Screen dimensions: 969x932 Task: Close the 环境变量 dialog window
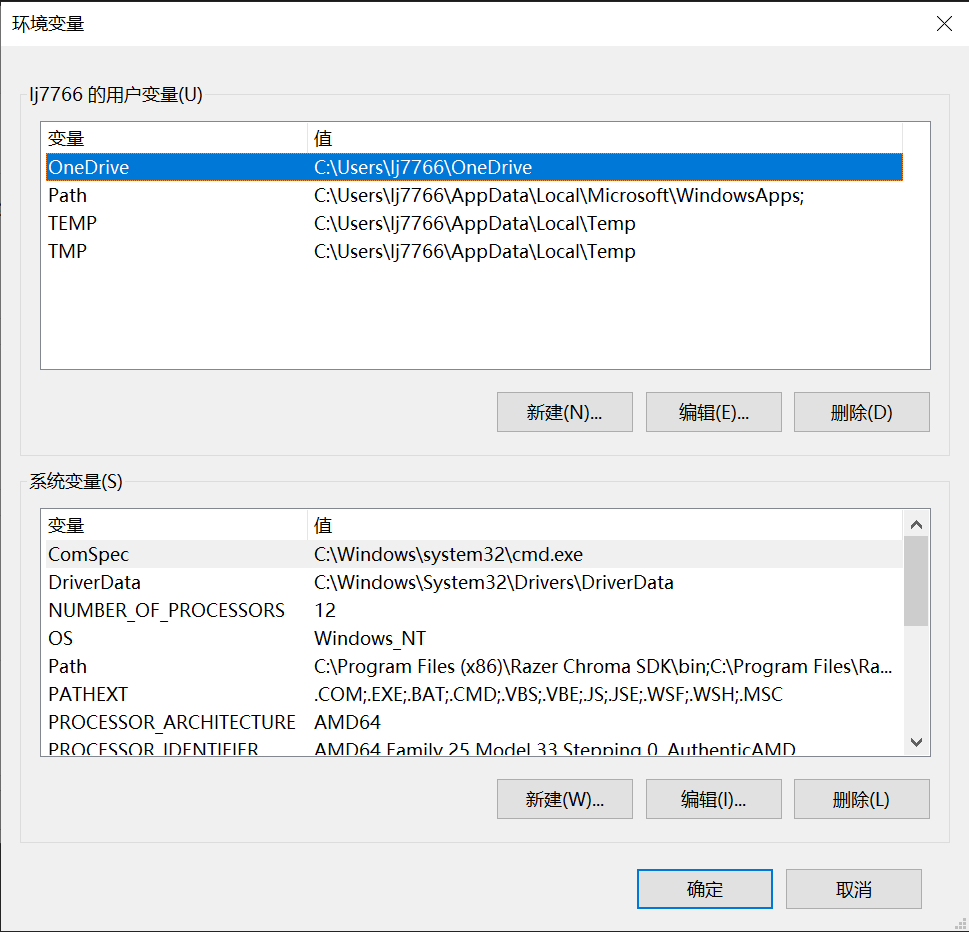pos(943,24)
